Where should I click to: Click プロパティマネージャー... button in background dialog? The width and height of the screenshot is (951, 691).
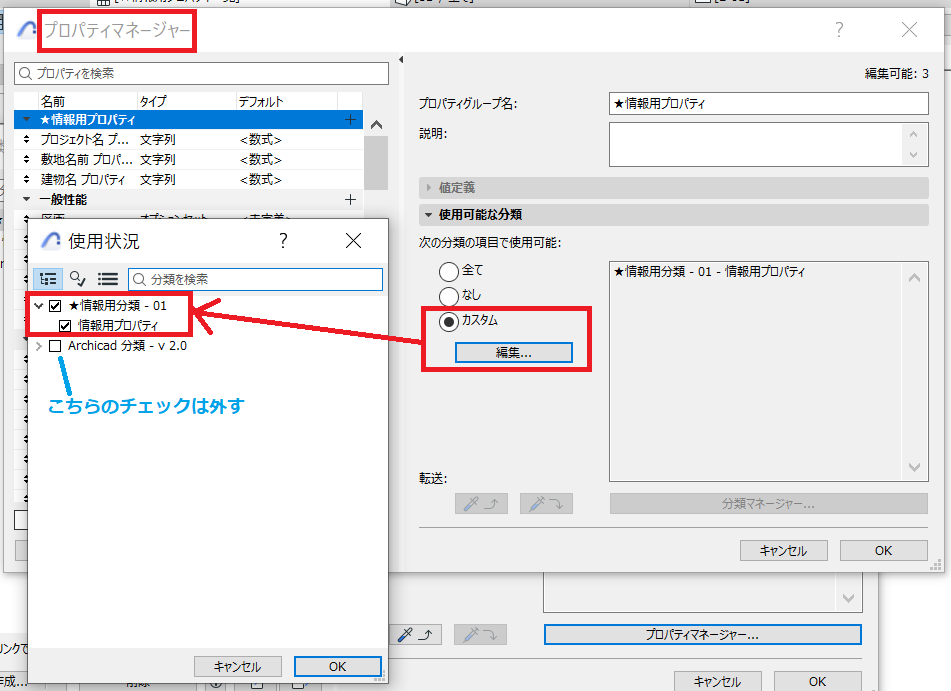[x=702, y=635]
